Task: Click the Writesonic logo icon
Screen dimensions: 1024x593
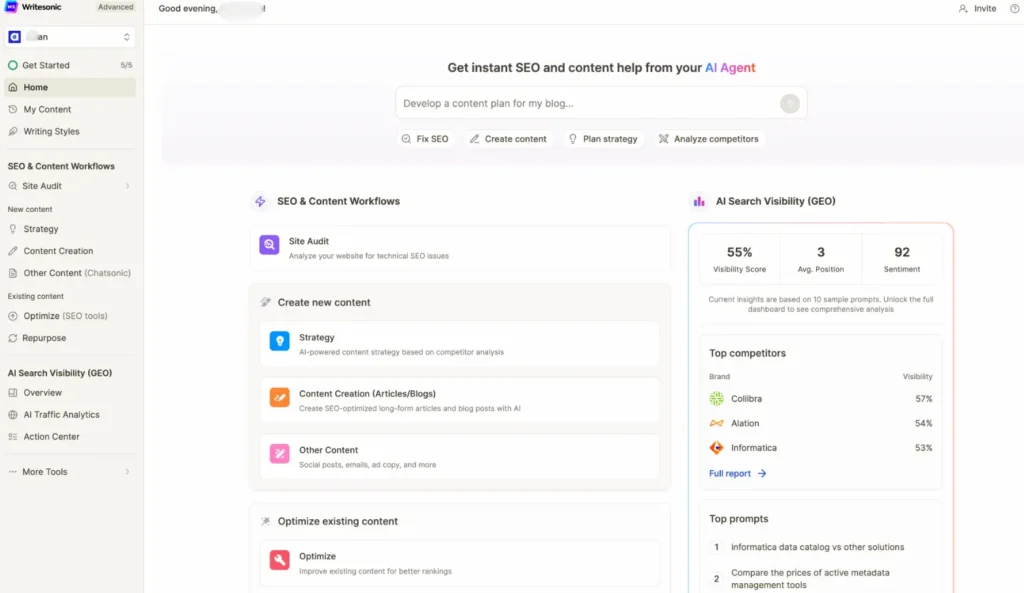Action: (11, 7)
